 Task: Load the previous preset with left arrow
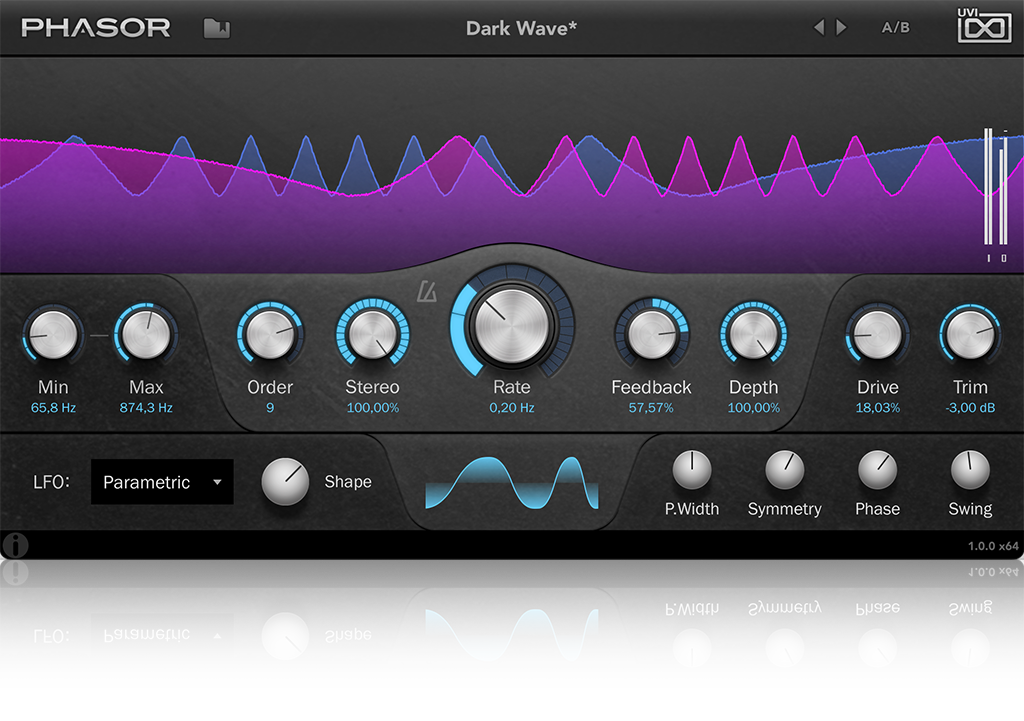818,27
